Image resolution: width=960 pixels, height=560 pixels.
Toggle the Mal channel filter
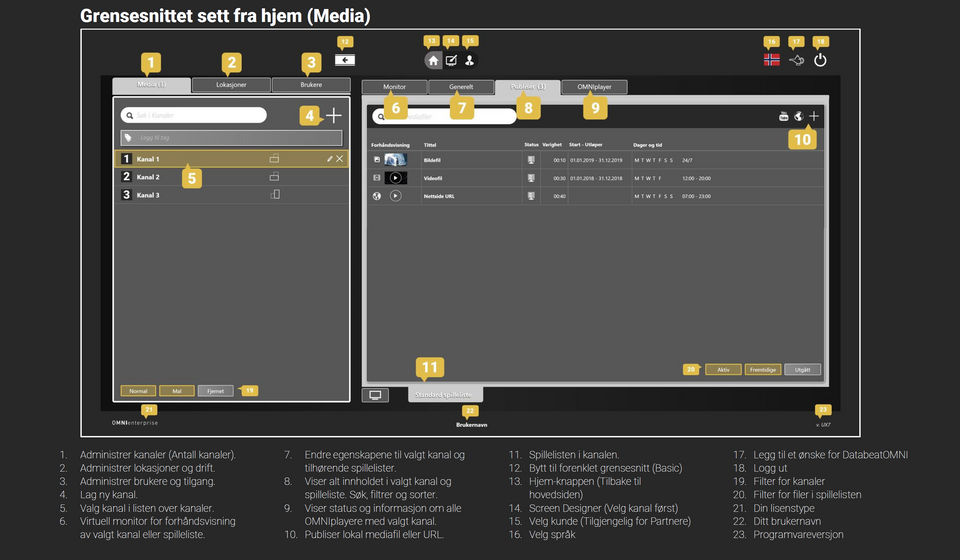(x=177, y=390)
